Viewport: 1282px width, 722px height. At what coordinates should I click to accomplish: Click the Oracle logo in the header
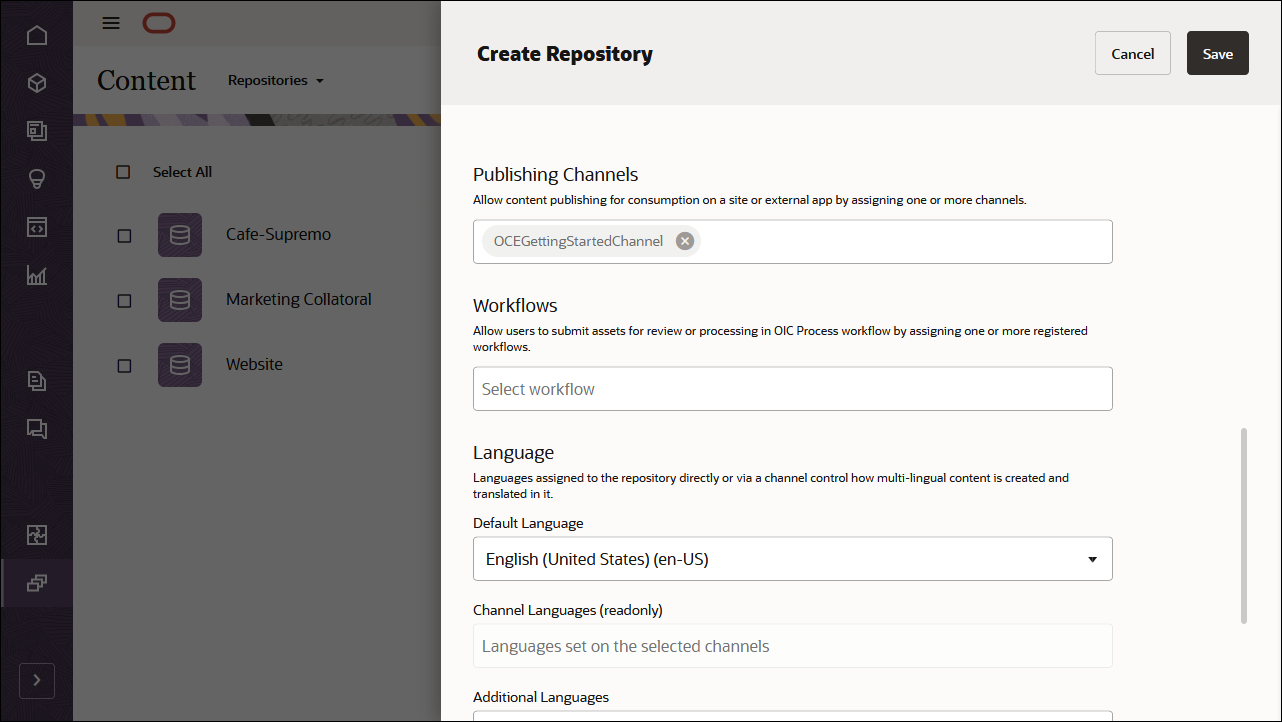coord(159,22)
